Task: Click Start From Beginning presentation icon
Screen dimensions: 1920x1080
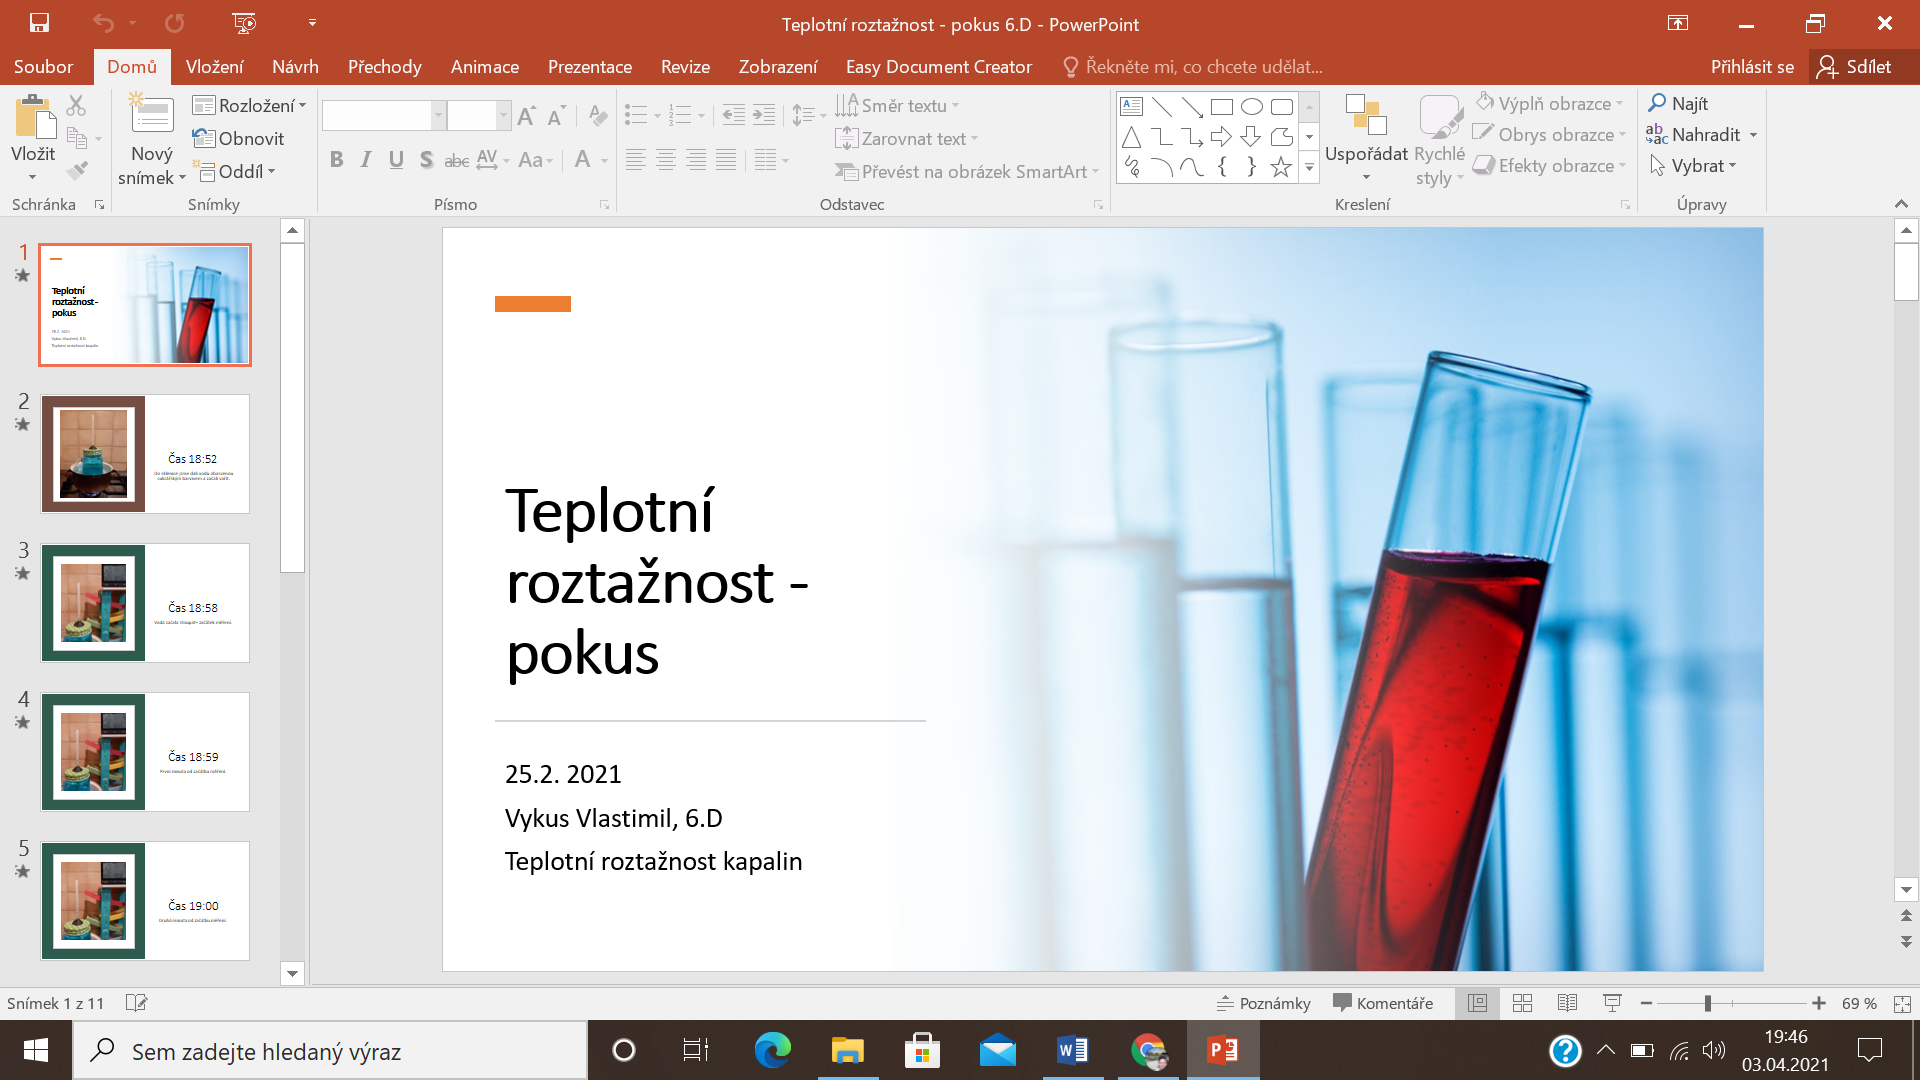Action: [243, 23]
